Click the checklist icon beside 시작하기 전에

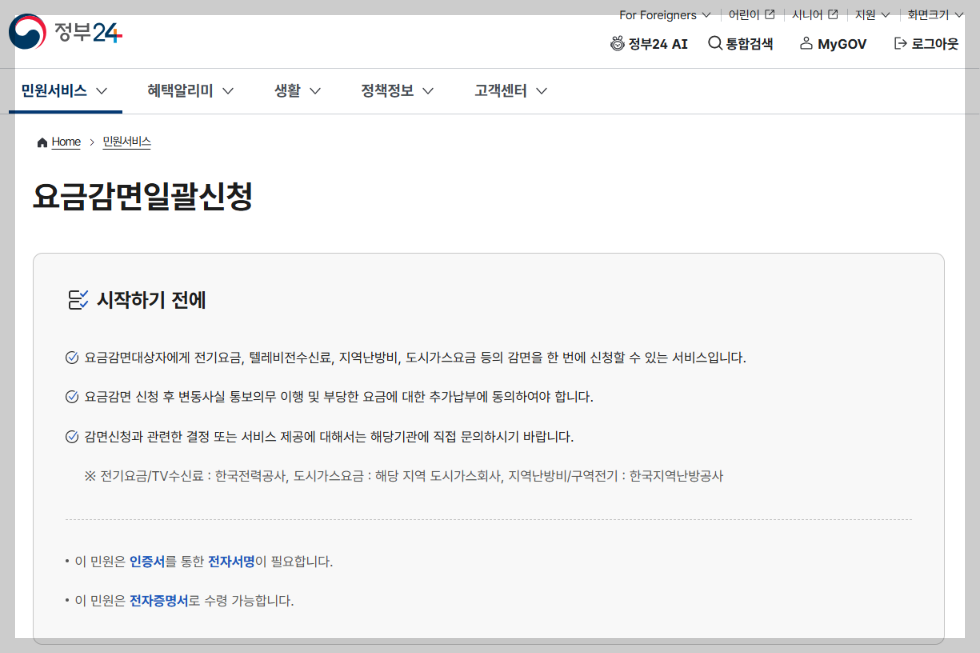(78, 300)
